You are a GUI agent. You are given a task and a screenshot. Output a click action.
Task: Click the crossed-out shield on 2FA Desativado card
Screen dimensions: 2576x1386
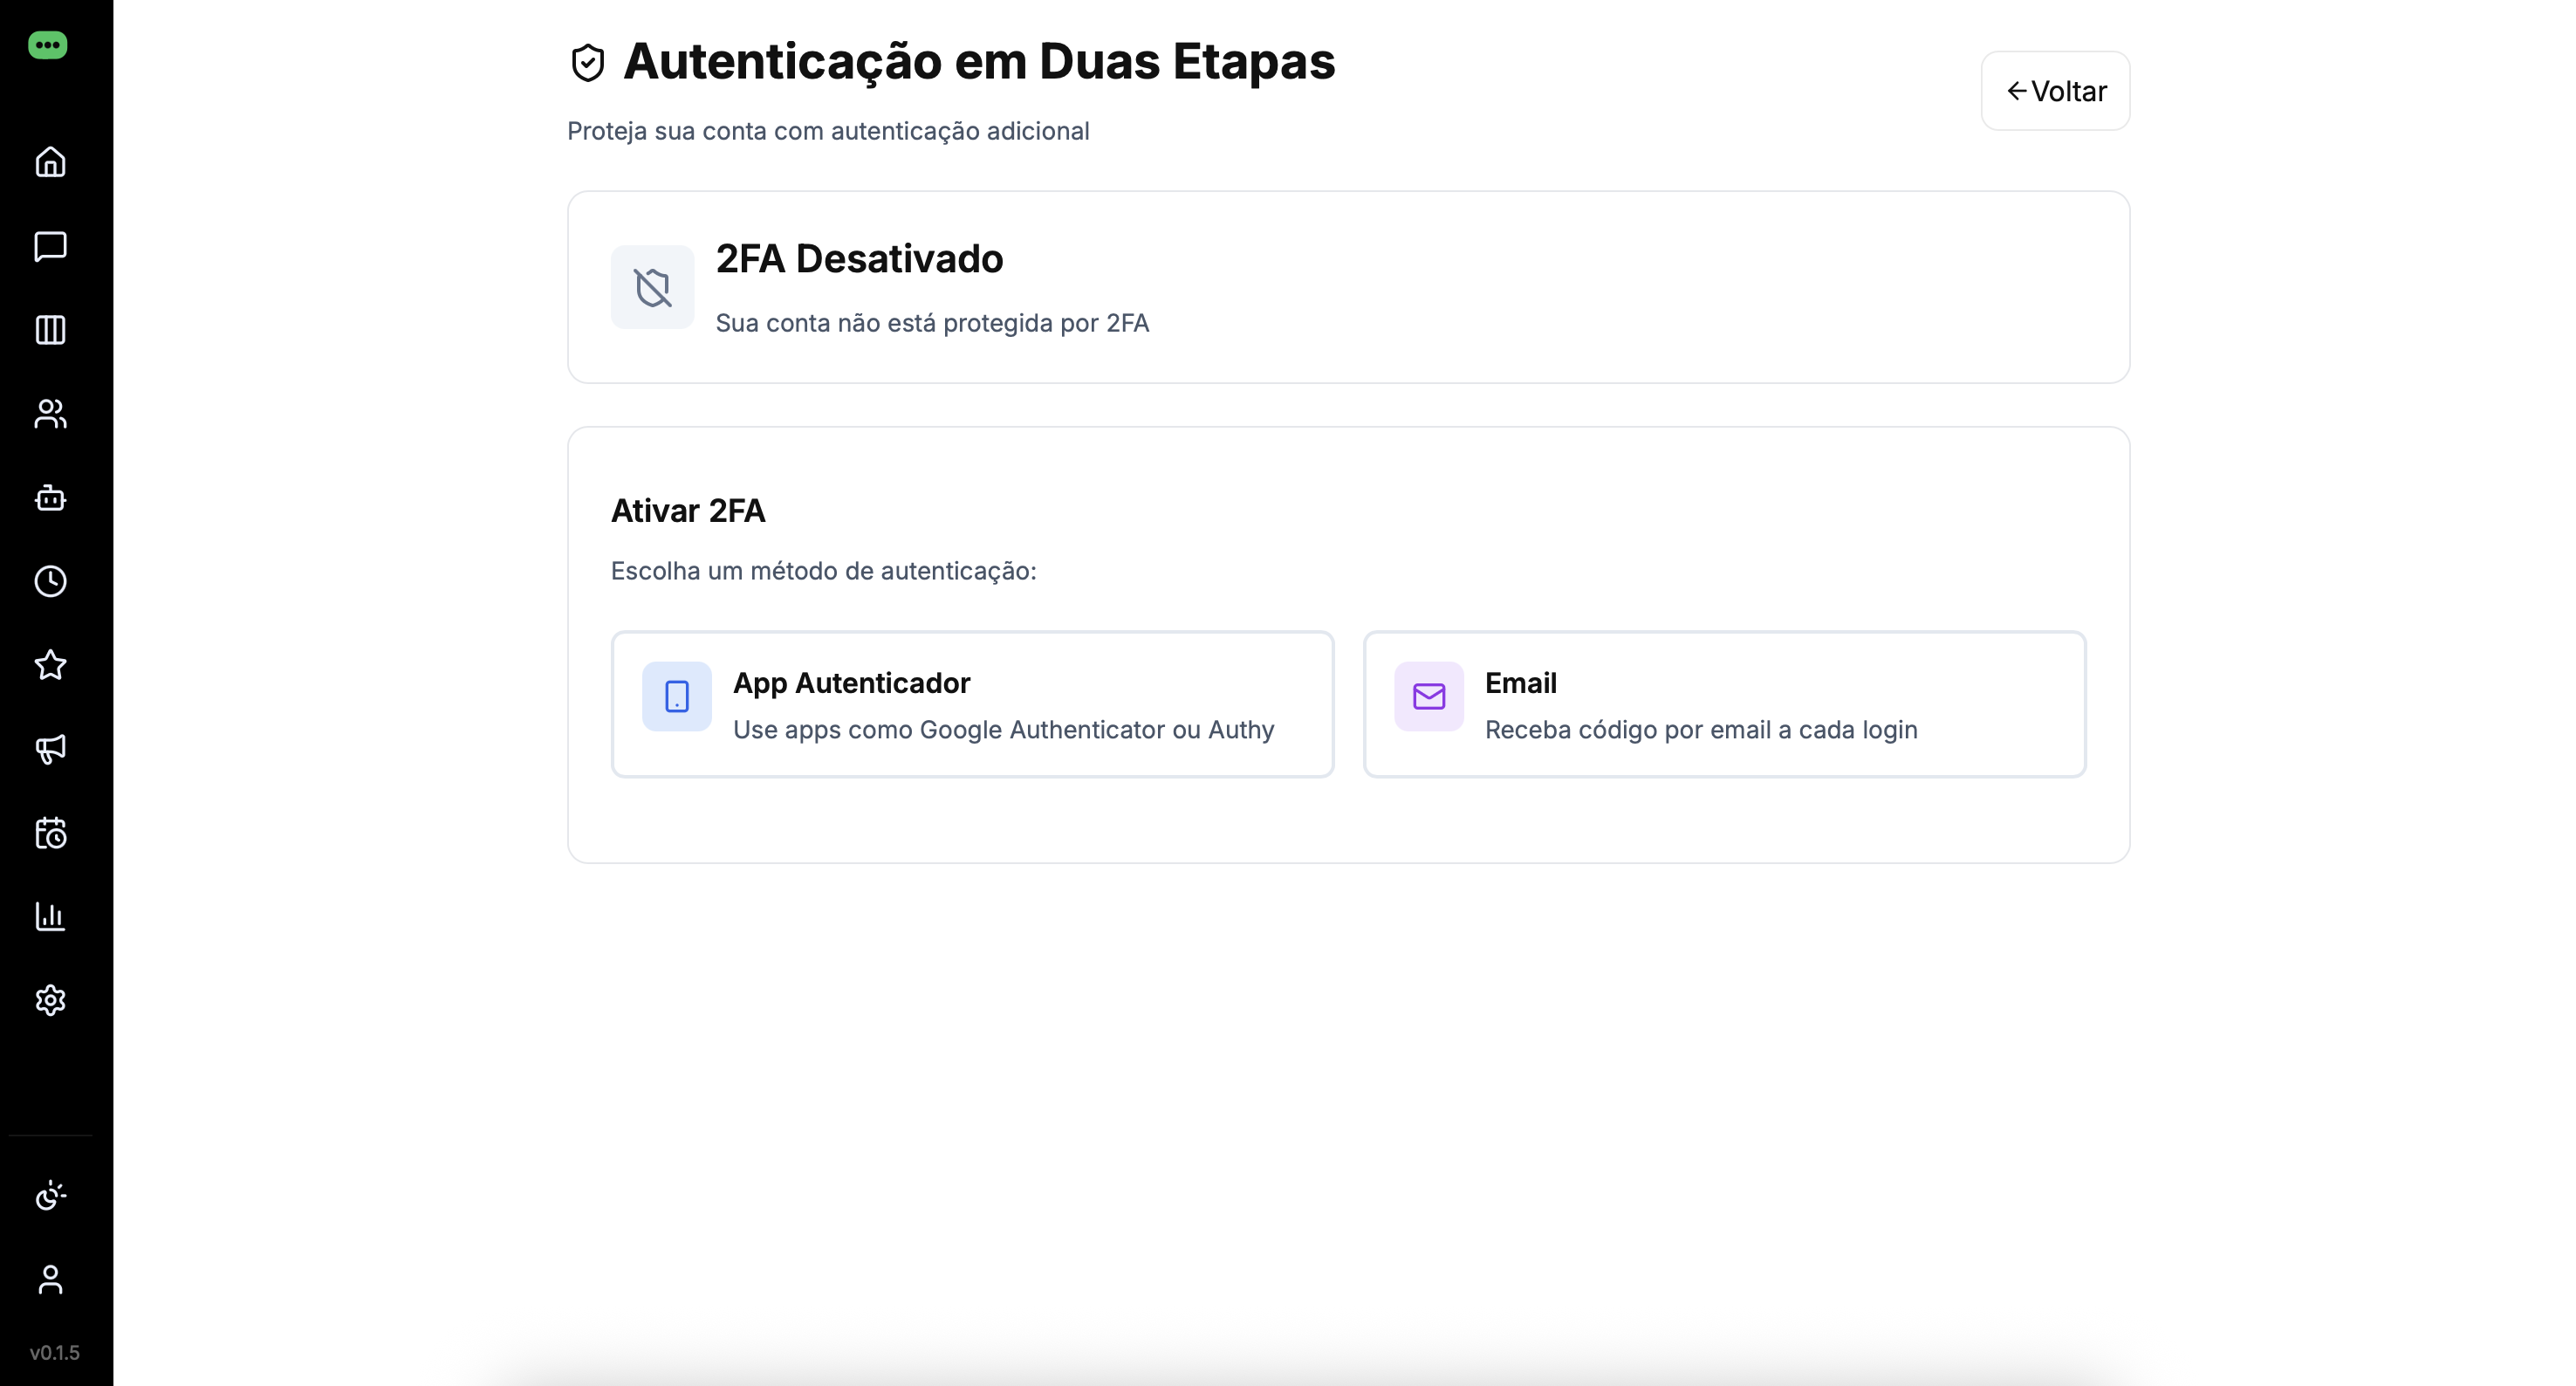(x=651, y=287)
